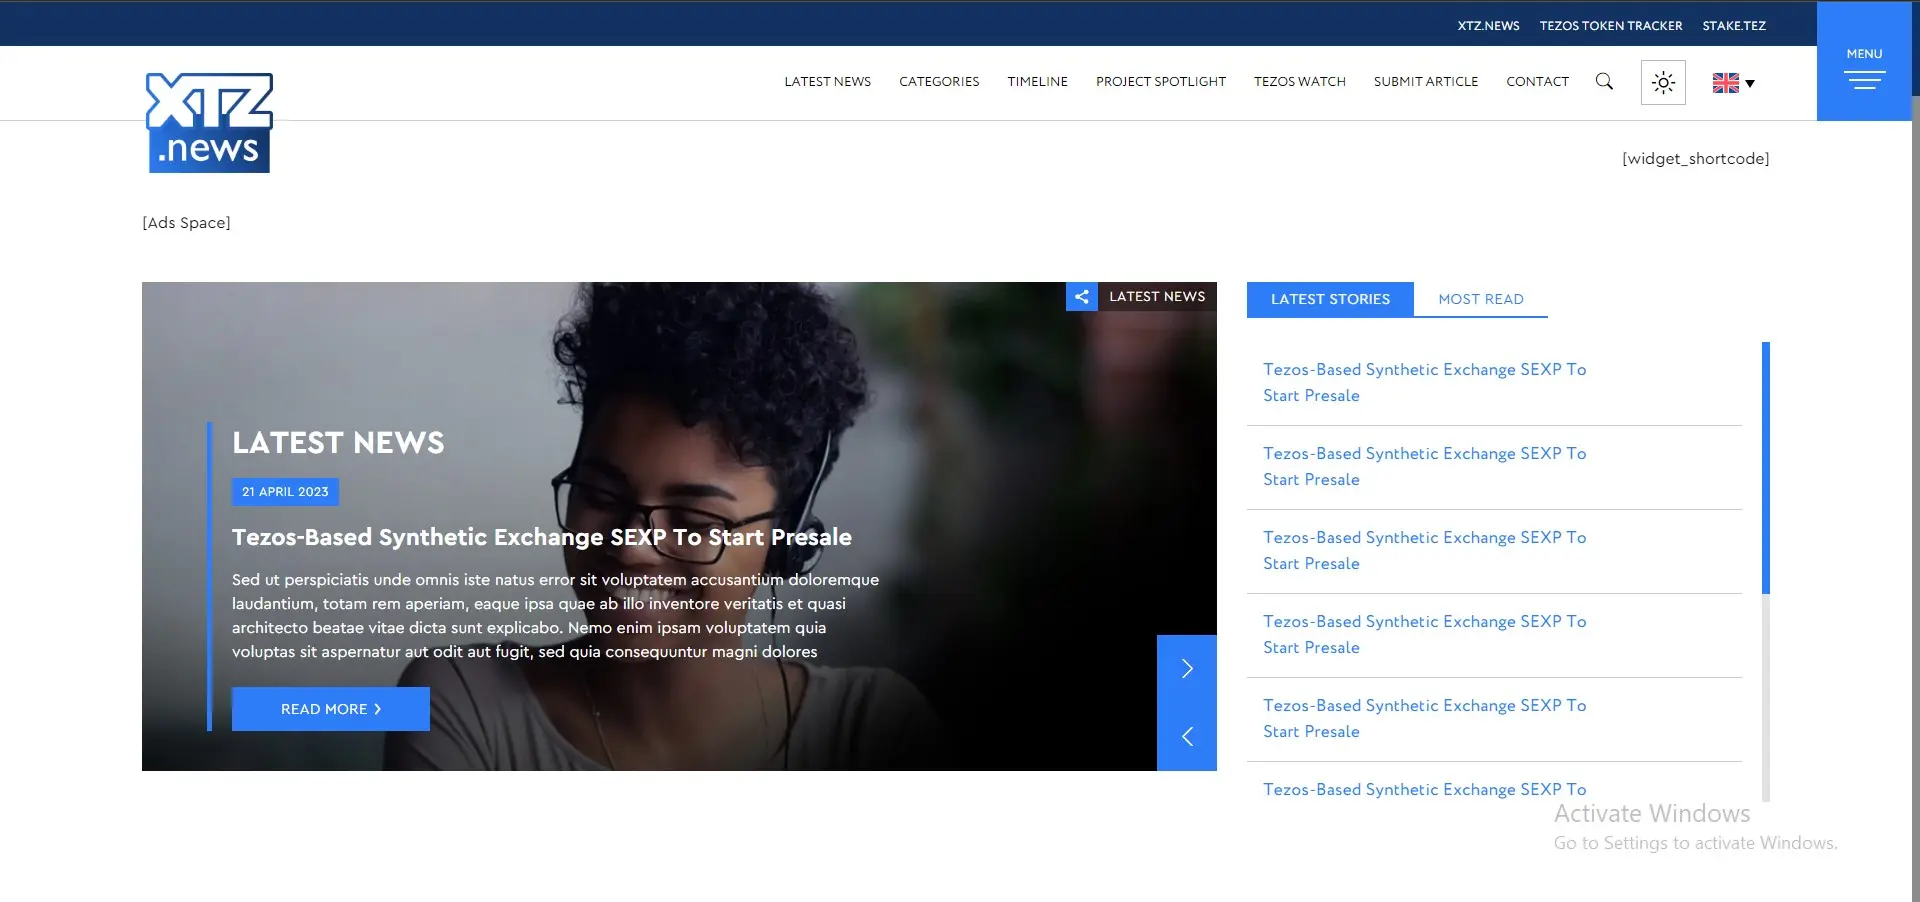Image resolution: width=1920 pixels, height=902 pixels.
Task: Click the share icon on the slider
Action: [1082, 297]
